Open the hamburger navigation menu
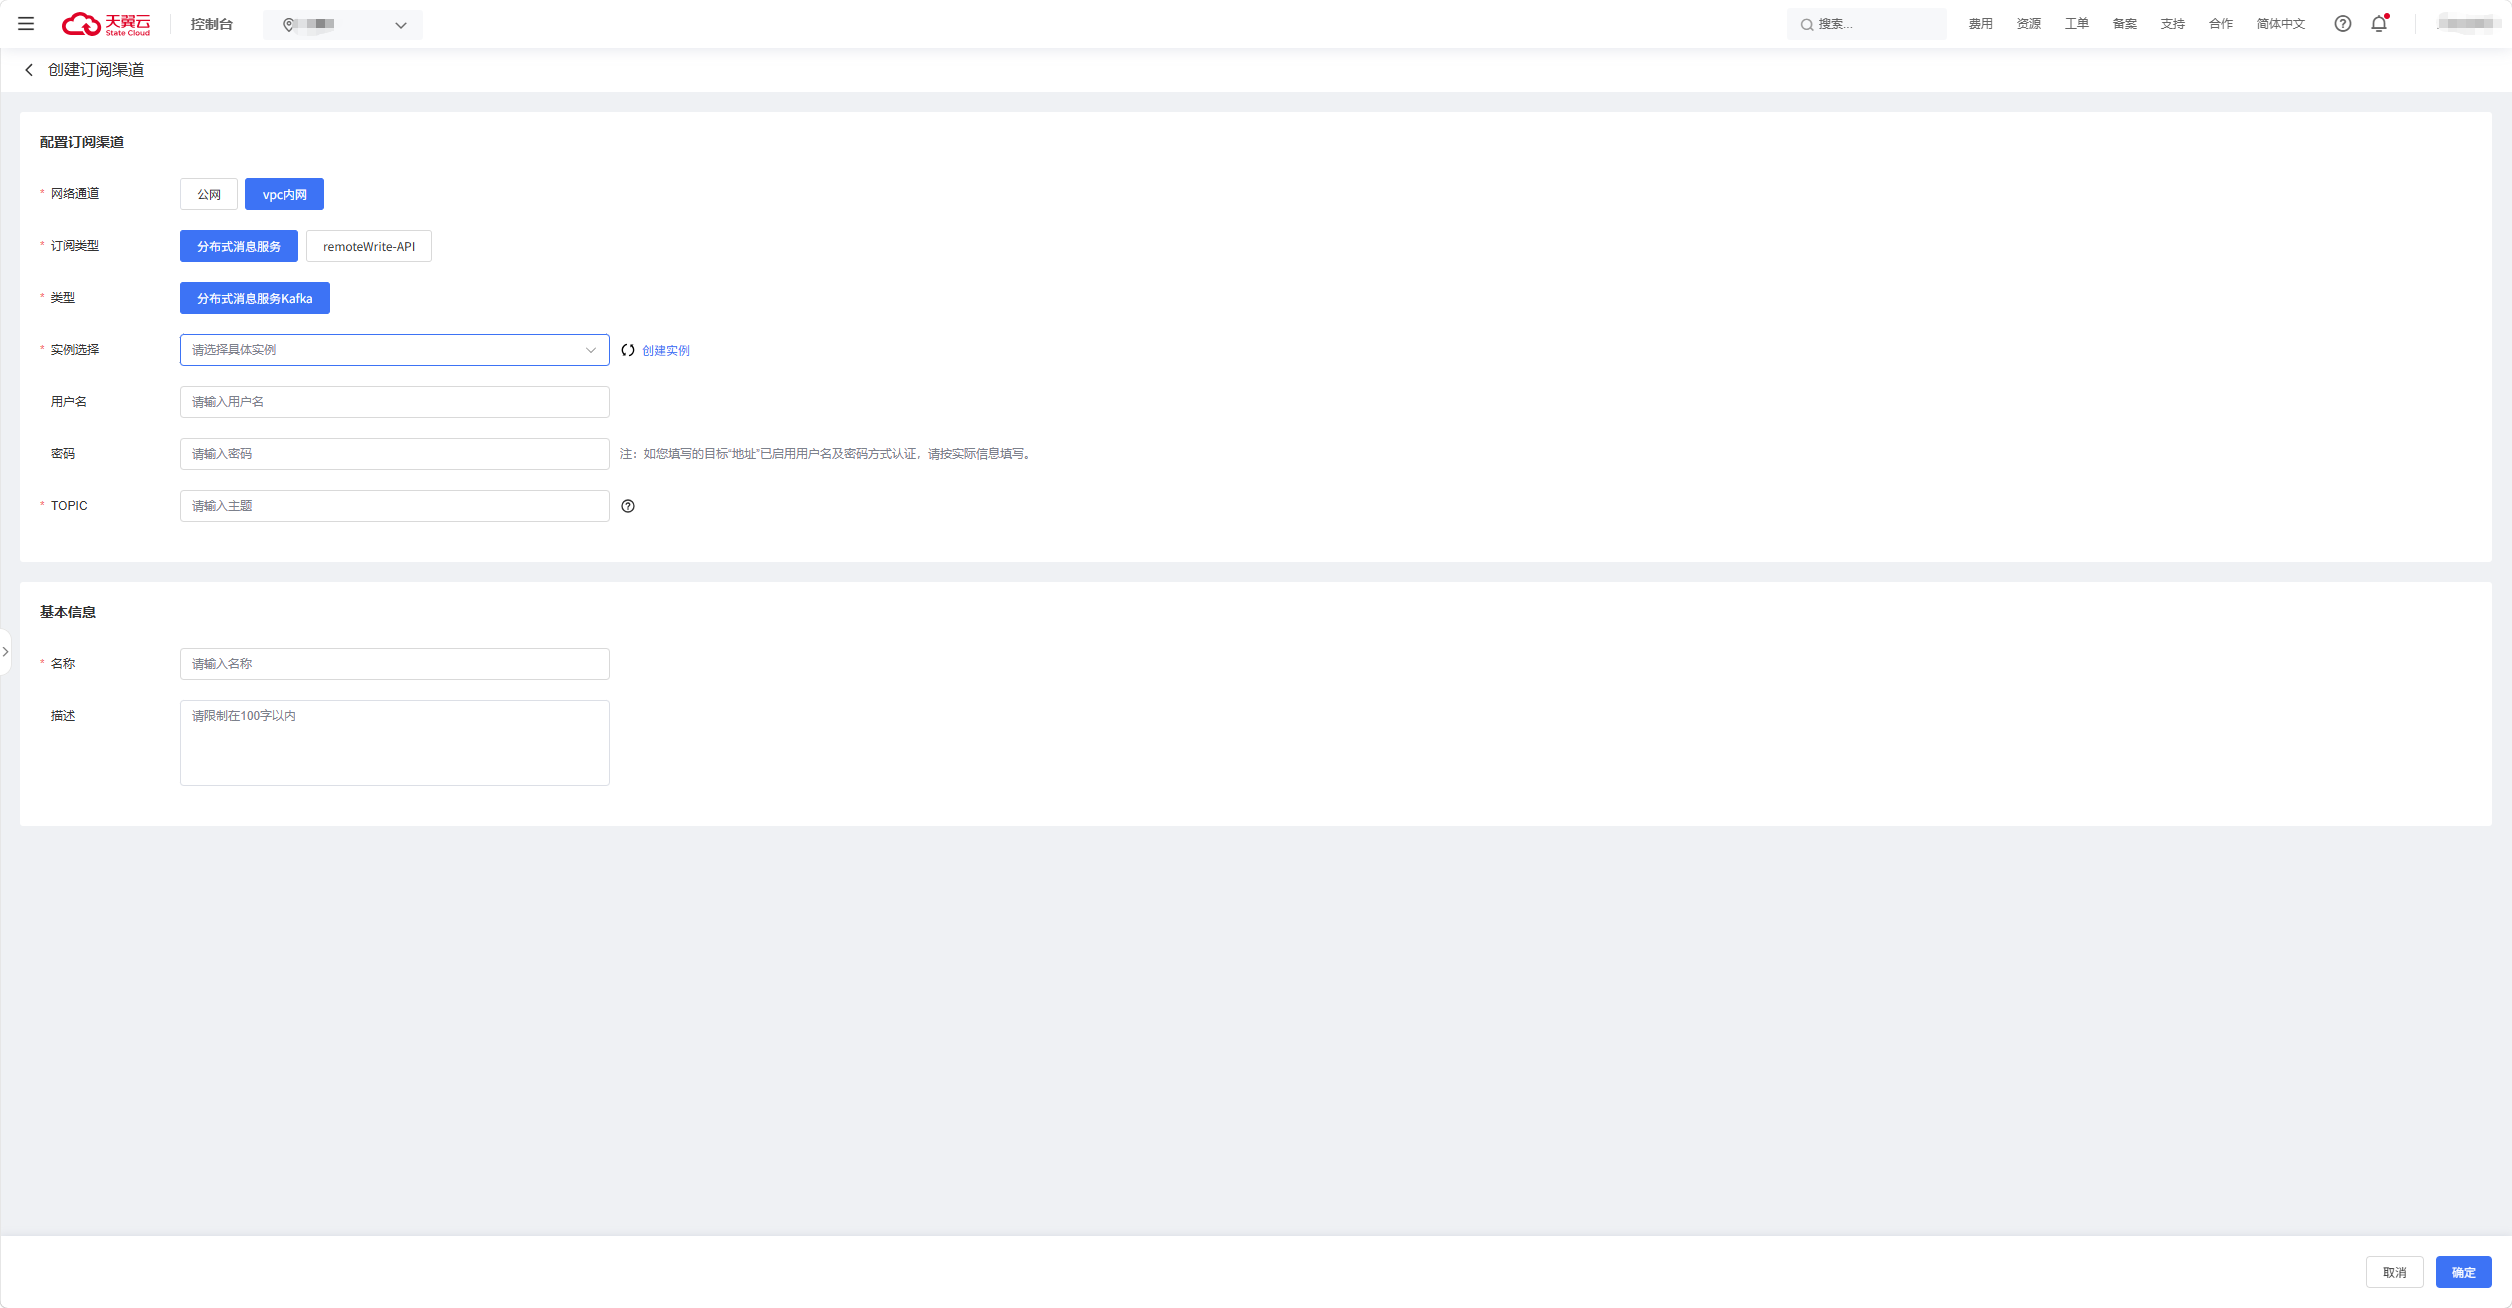 coord(26,24)
